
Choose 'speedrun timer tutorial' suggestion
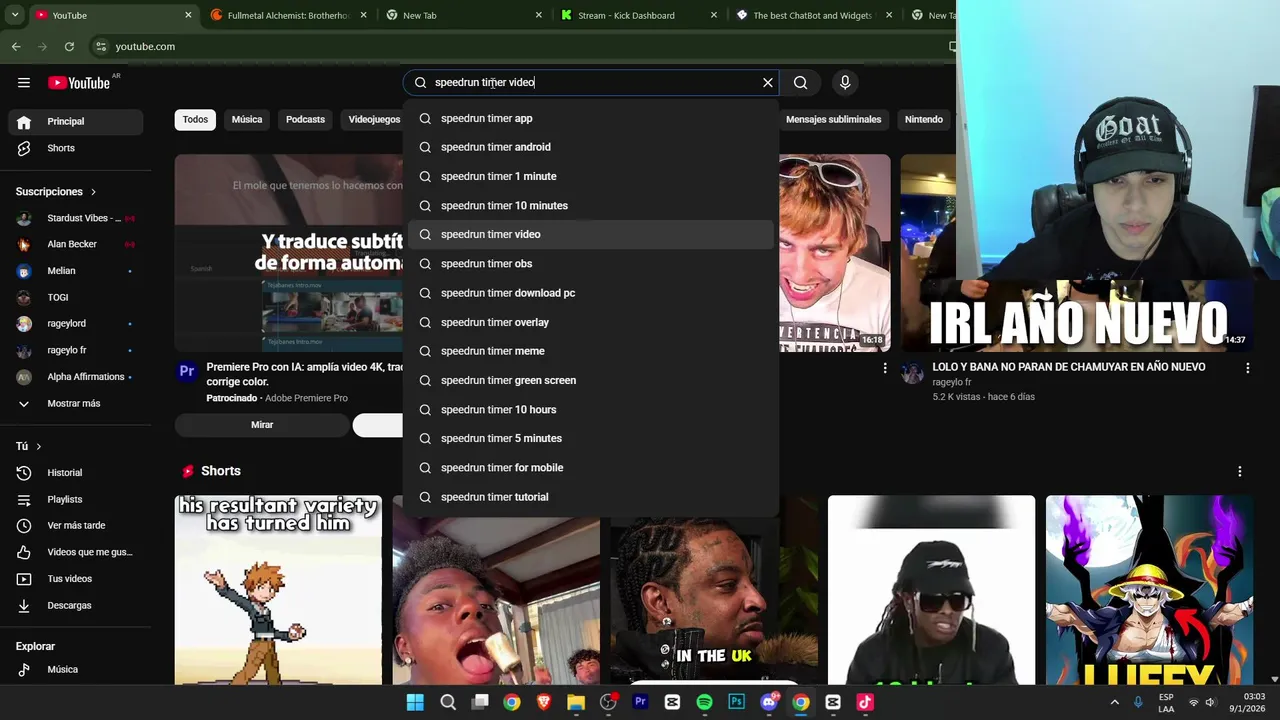click(x=590, y=497)
